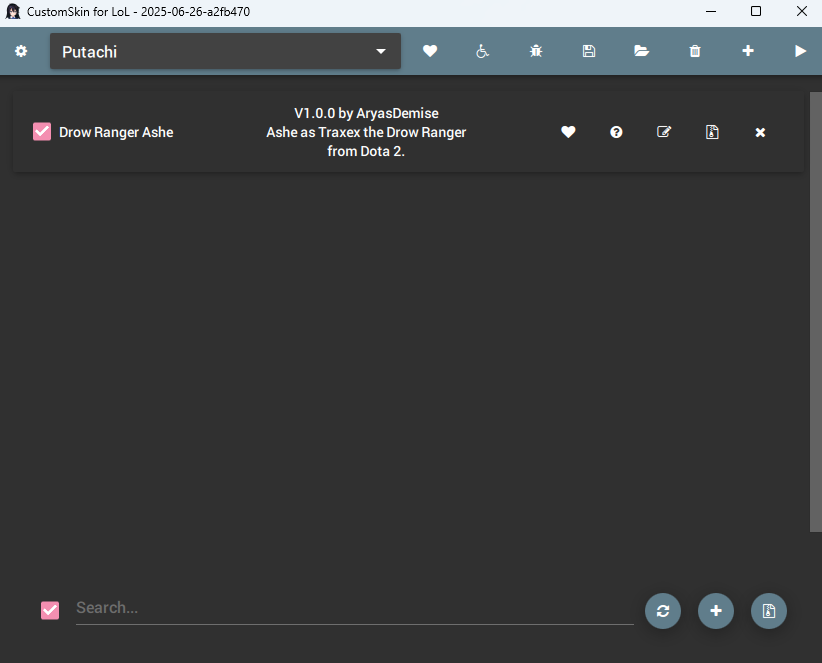Remove Drow Ranger Ashe with the X icon
This screenshot has height=663, width=822.
click(760, 133)
